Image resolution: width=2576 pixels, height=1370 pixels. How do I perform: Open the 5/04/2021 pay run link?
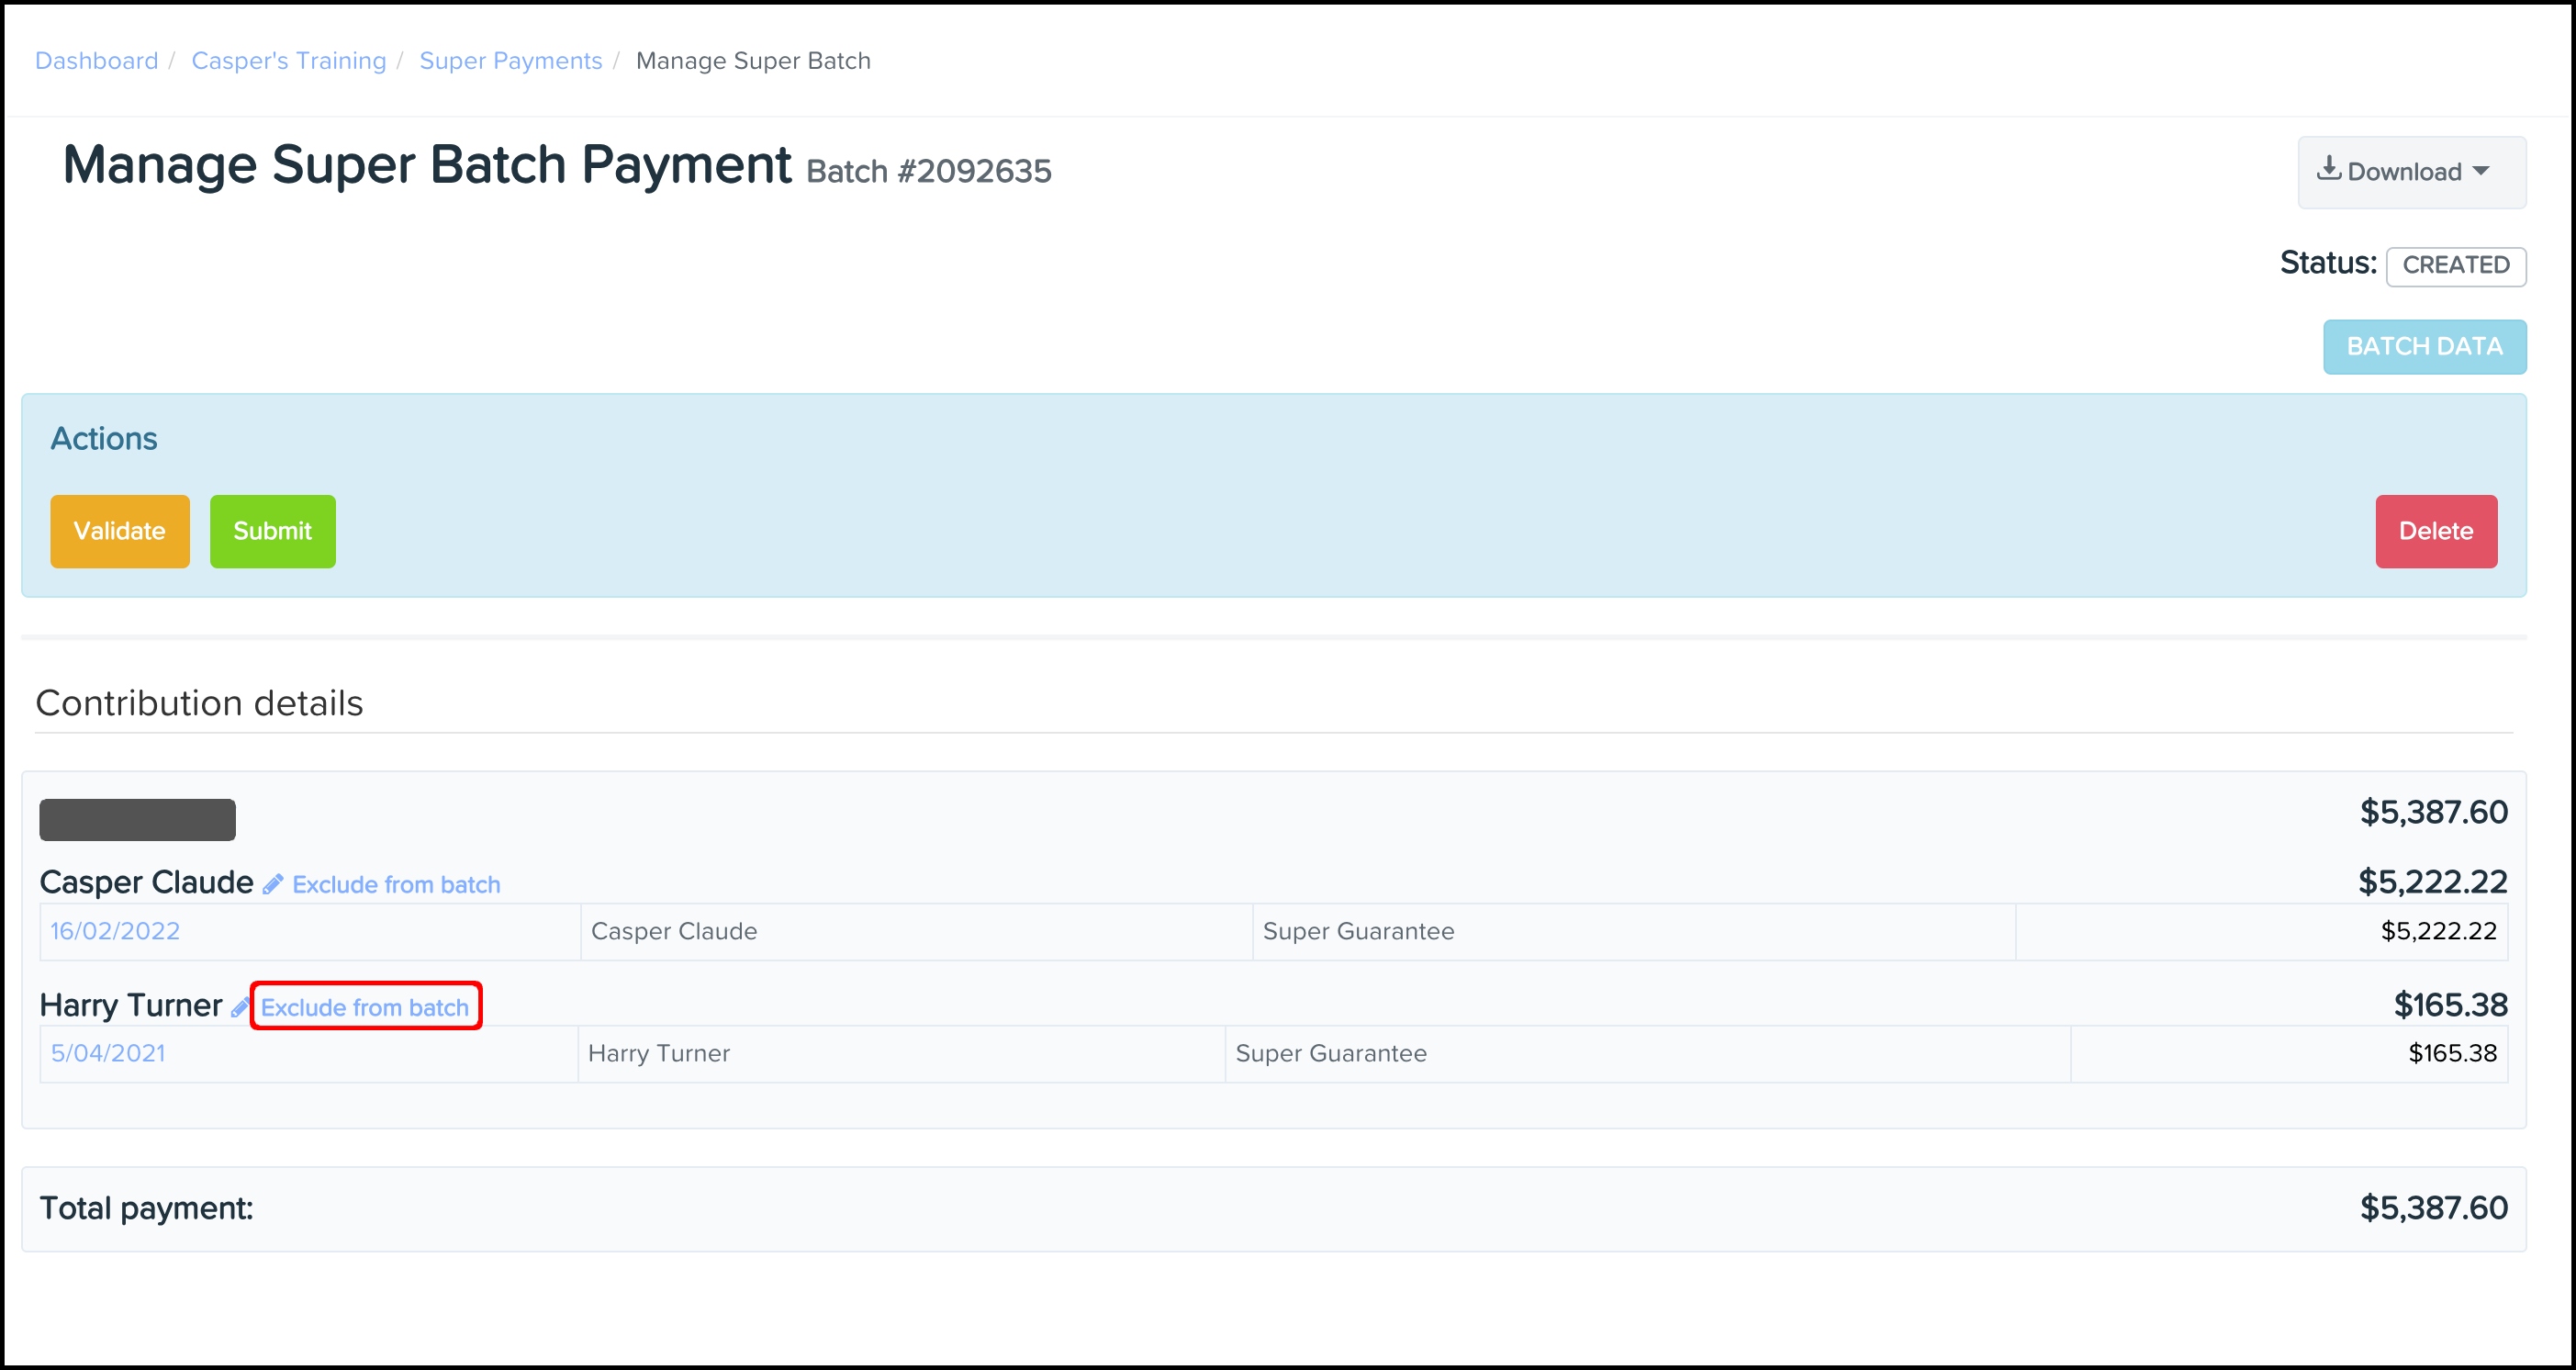[x=108, y=1053]
